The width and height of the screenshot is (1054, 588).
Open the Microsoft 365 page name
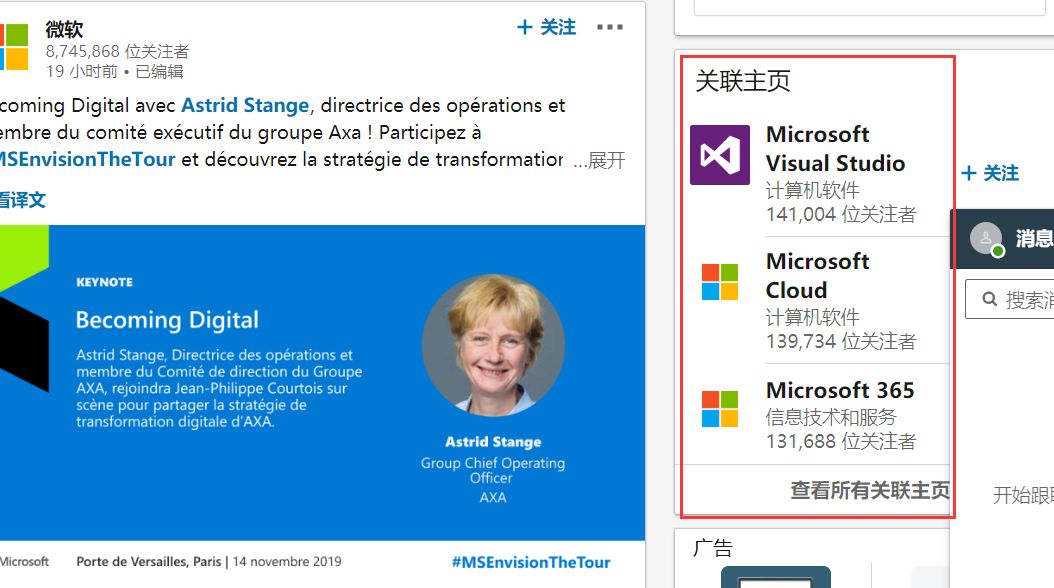pos(840,390)
